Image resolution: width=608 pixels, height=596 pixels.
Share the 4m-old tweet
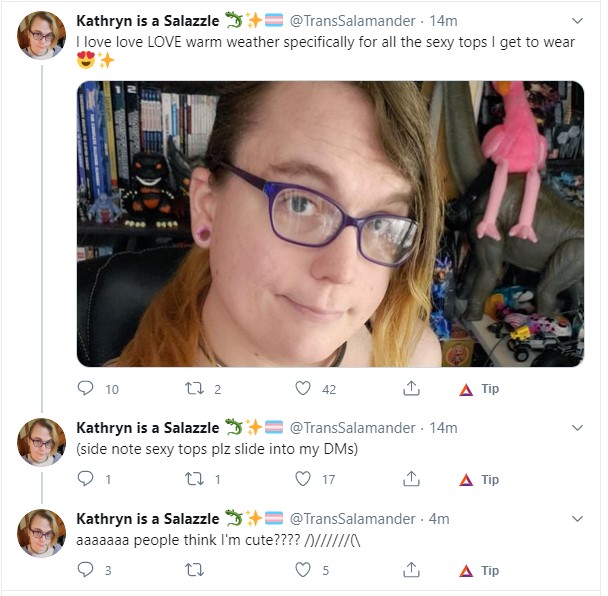[411, 569]
